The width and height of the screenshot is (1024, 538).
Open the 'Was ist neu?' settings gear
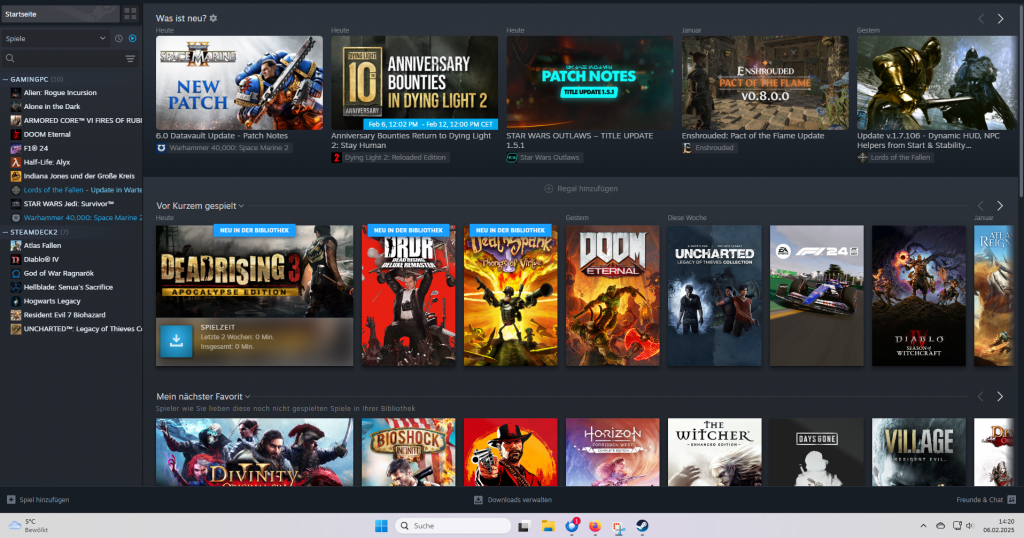coord(213,19)
